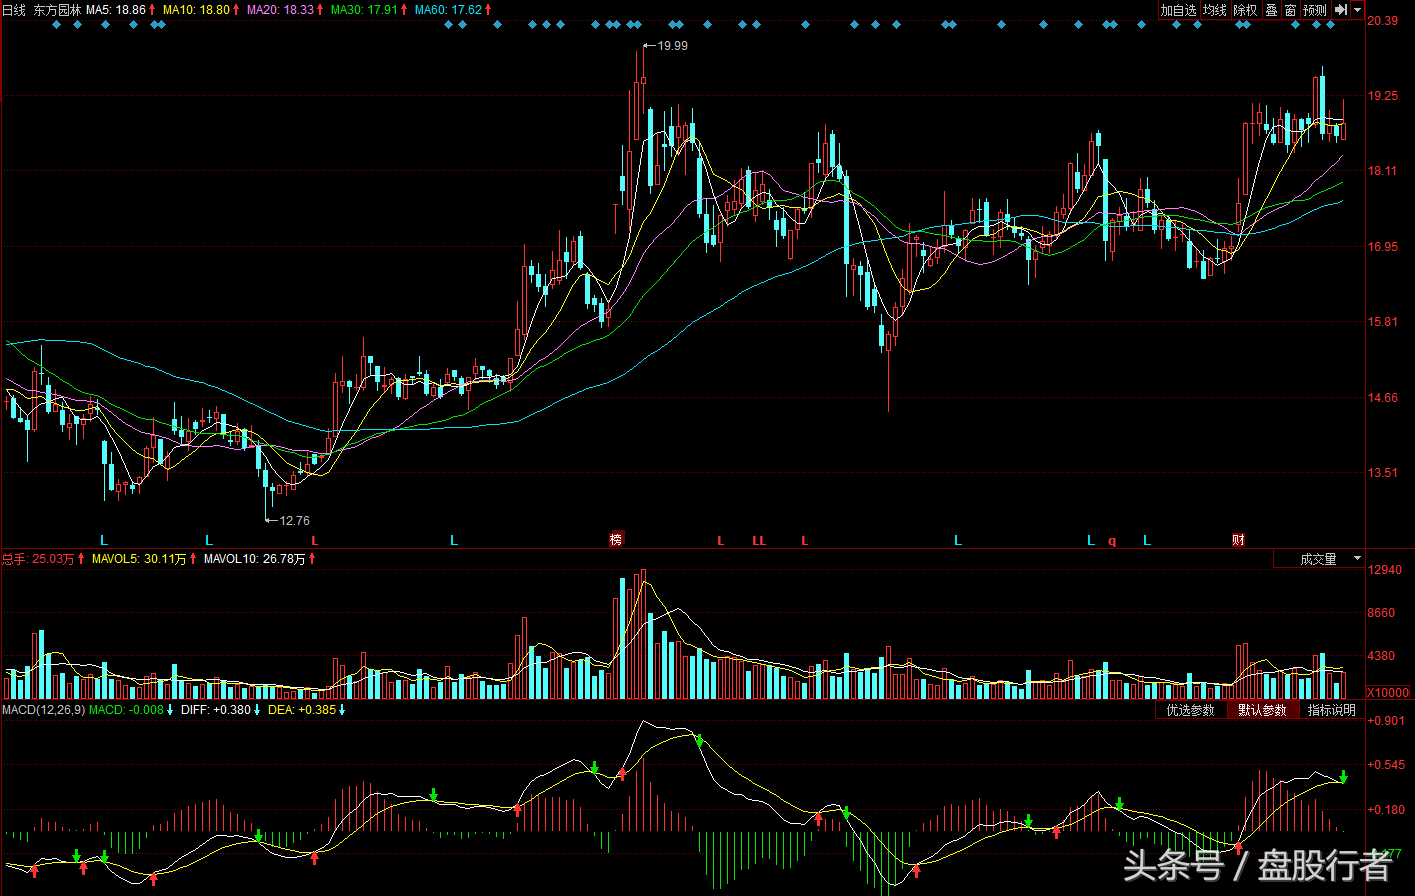This screenshot has height=896, width=1415.
Task: Click the 叠 overlay chart button
Action: [1271, 10]
